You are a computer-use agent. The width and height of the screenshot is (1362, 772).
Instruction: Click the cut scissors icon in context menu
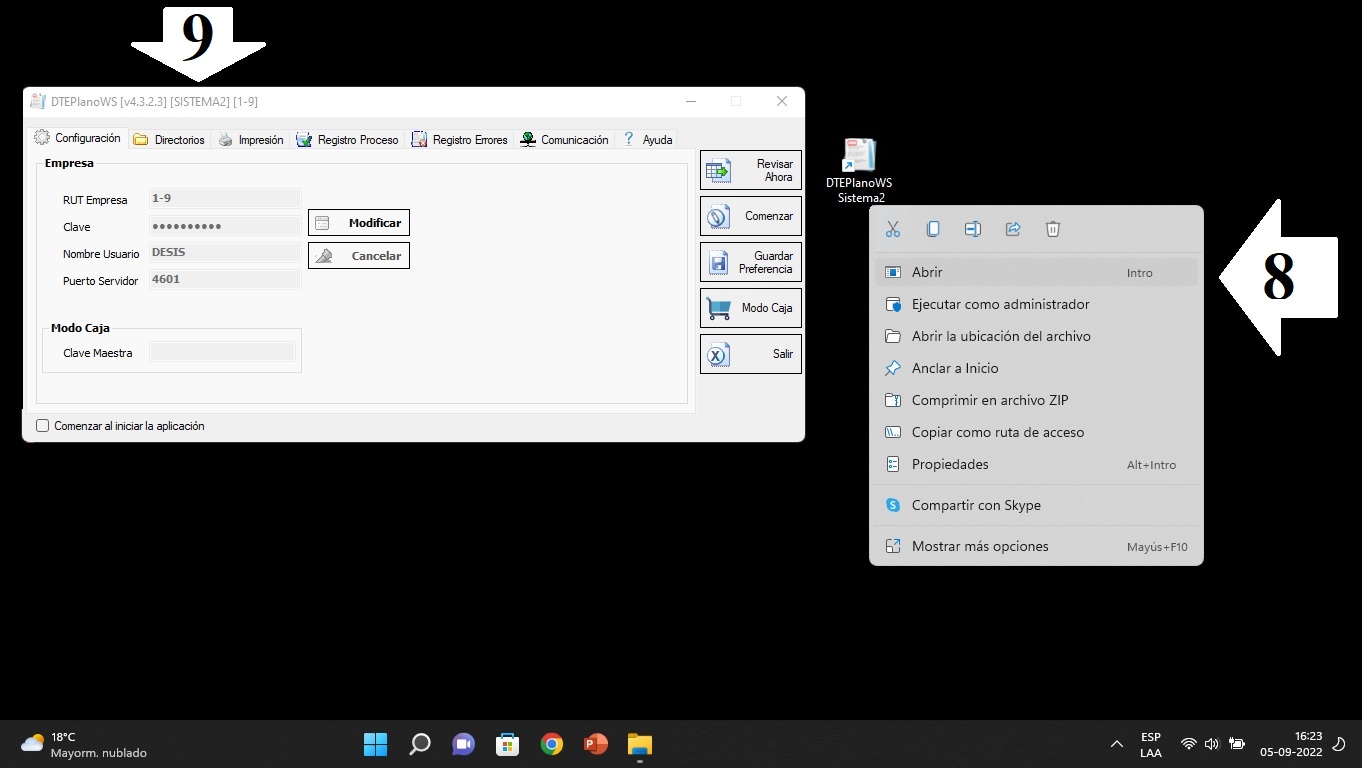pyautogui.click(x=893, y=229)
